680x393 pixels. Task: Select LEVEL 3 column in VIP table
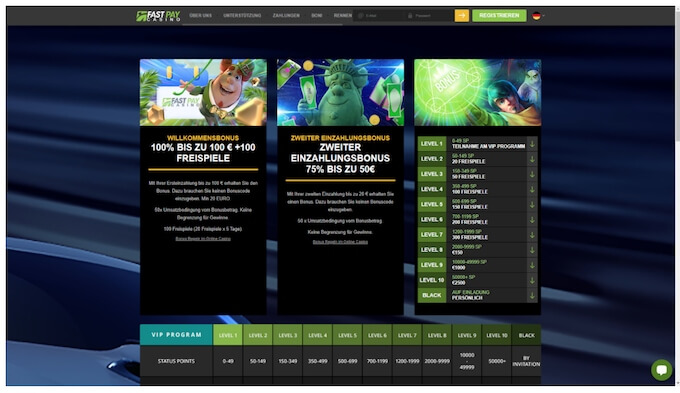pos(288,335)
